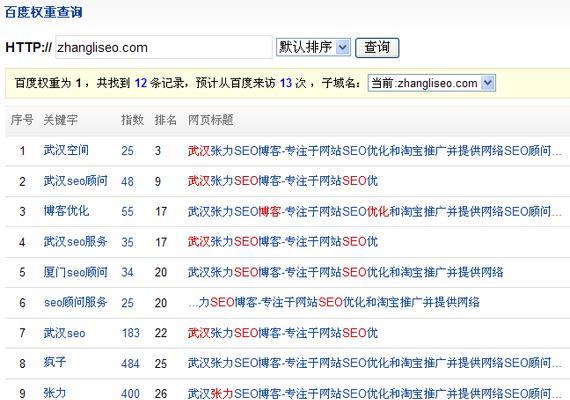The height and width of the screenshot is (400, 570).
Task: Open page title link in 张力 row
Action: click(375, 393)
